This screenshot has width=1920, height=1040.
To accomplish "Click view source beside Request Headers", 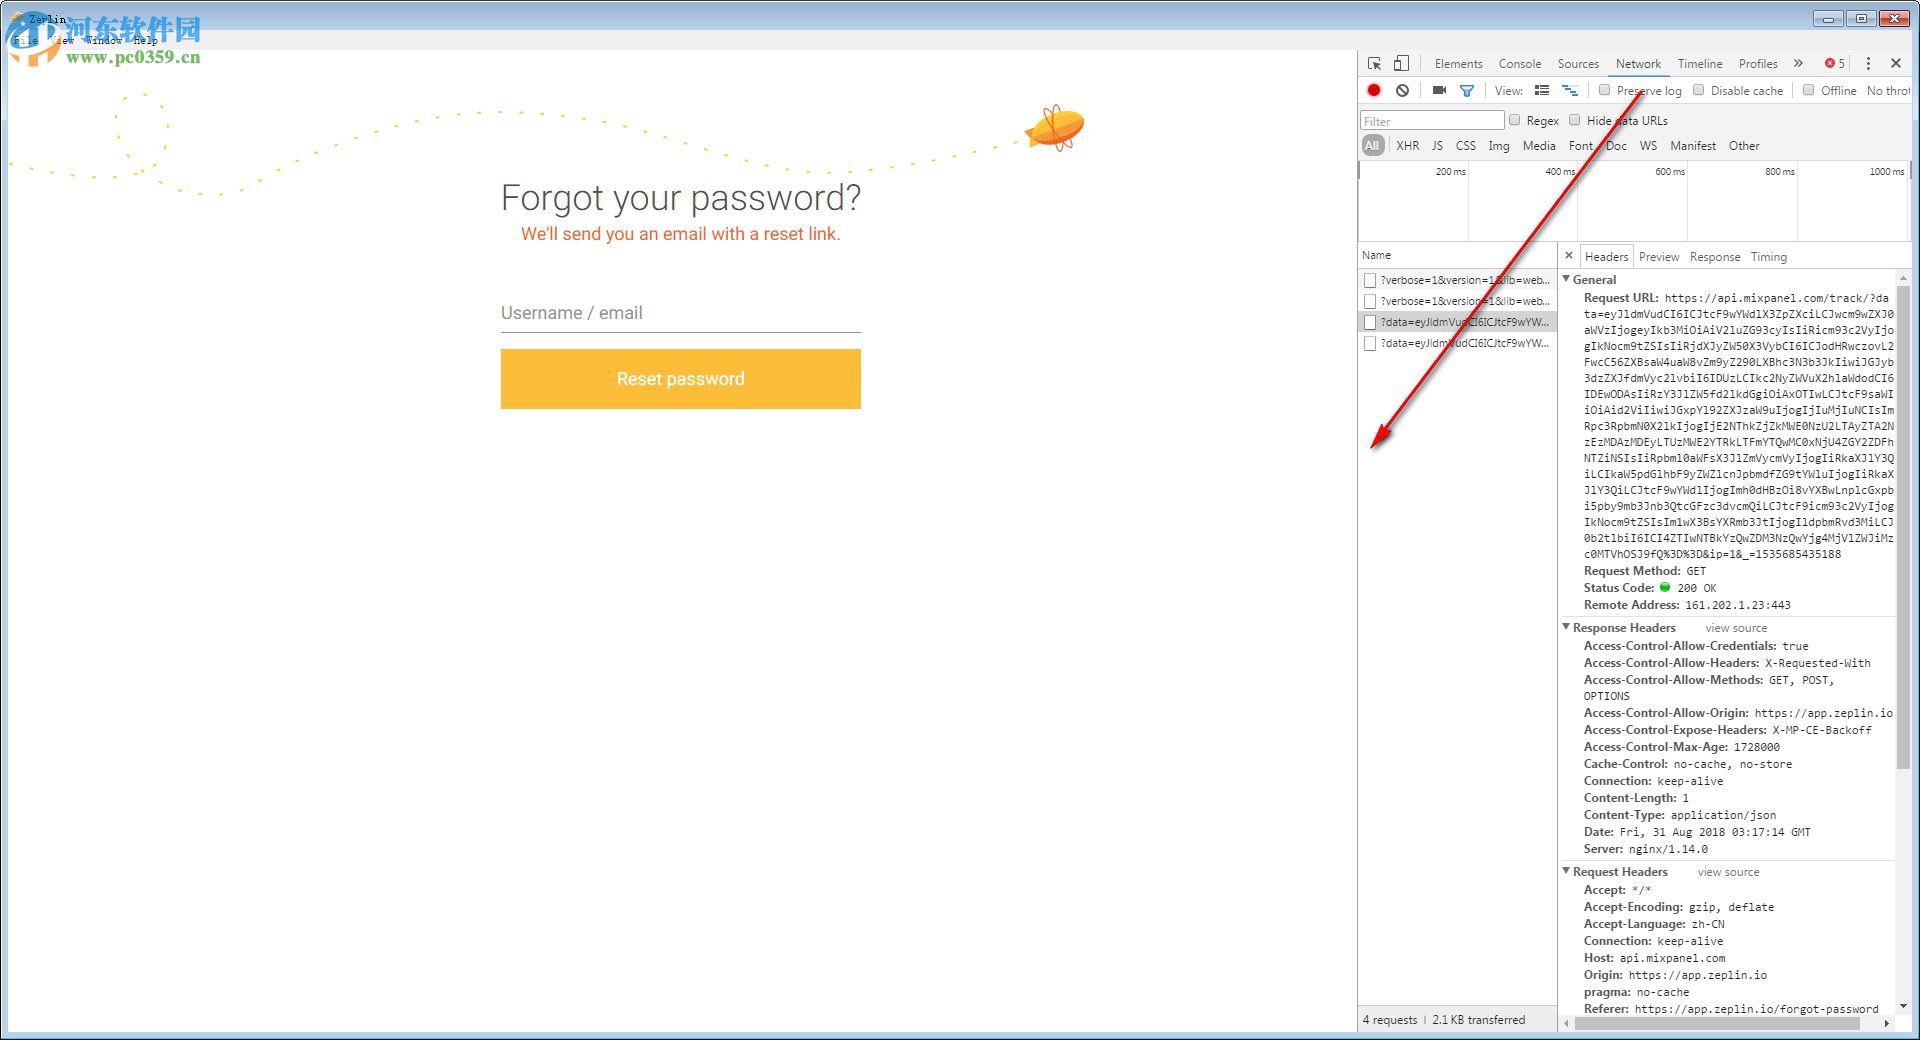I will point(1728,872).
